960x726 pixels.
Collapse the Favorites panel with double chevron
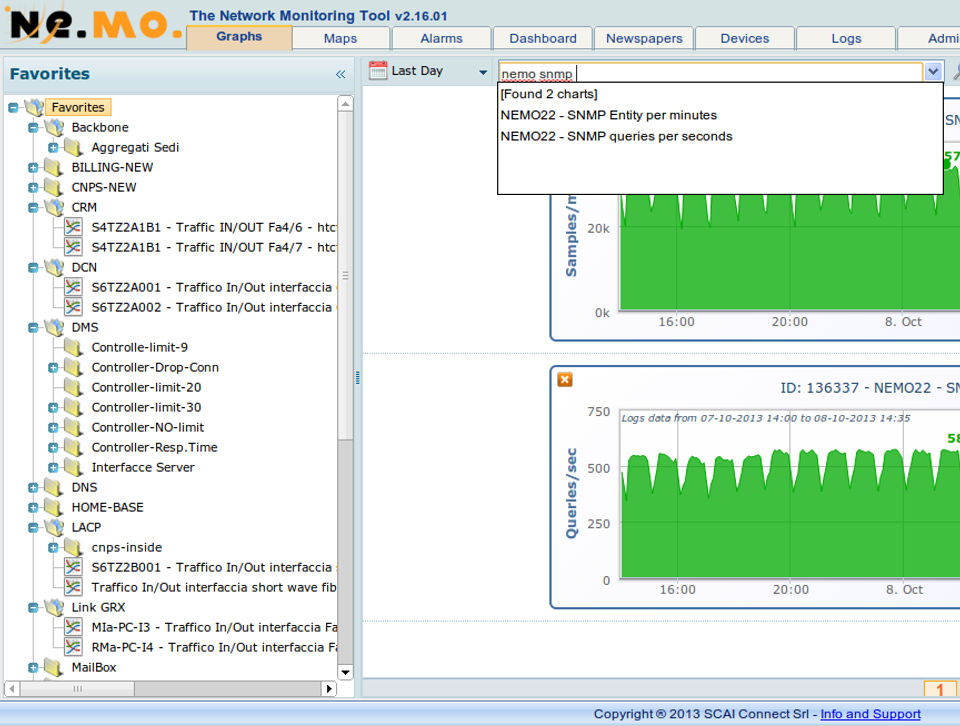[340, 74]
